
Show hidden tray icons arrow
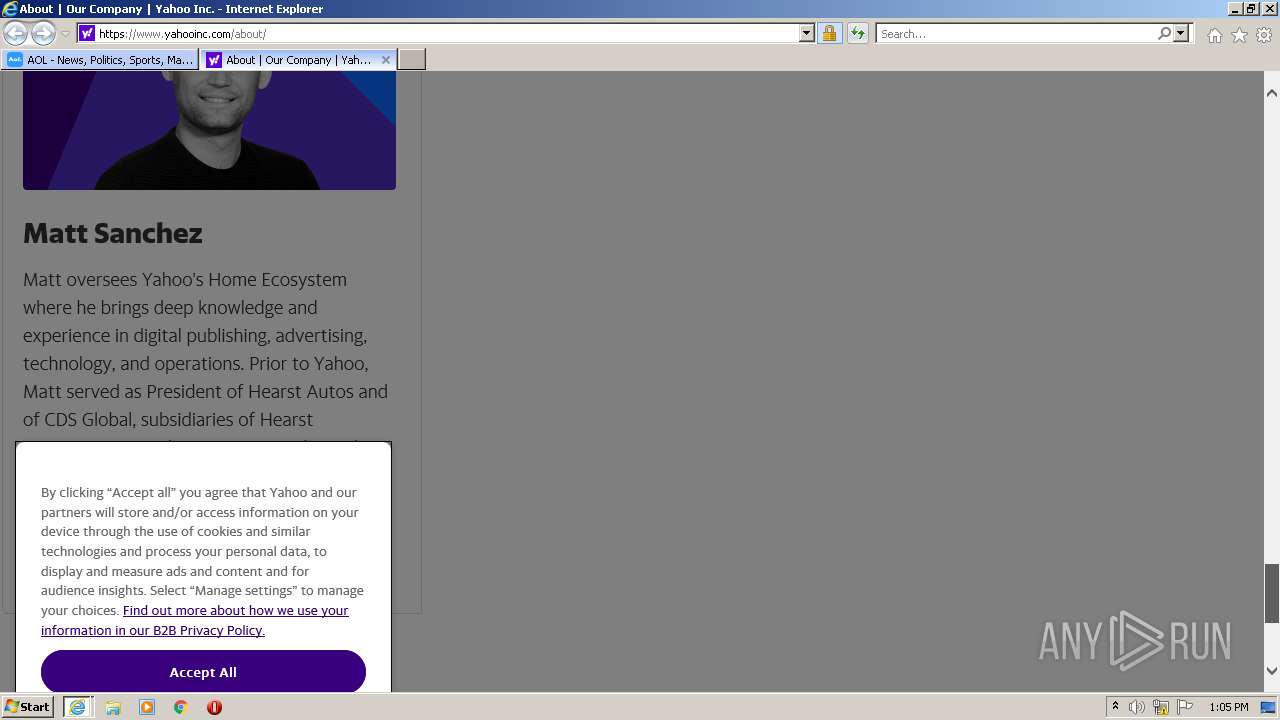1115,707
